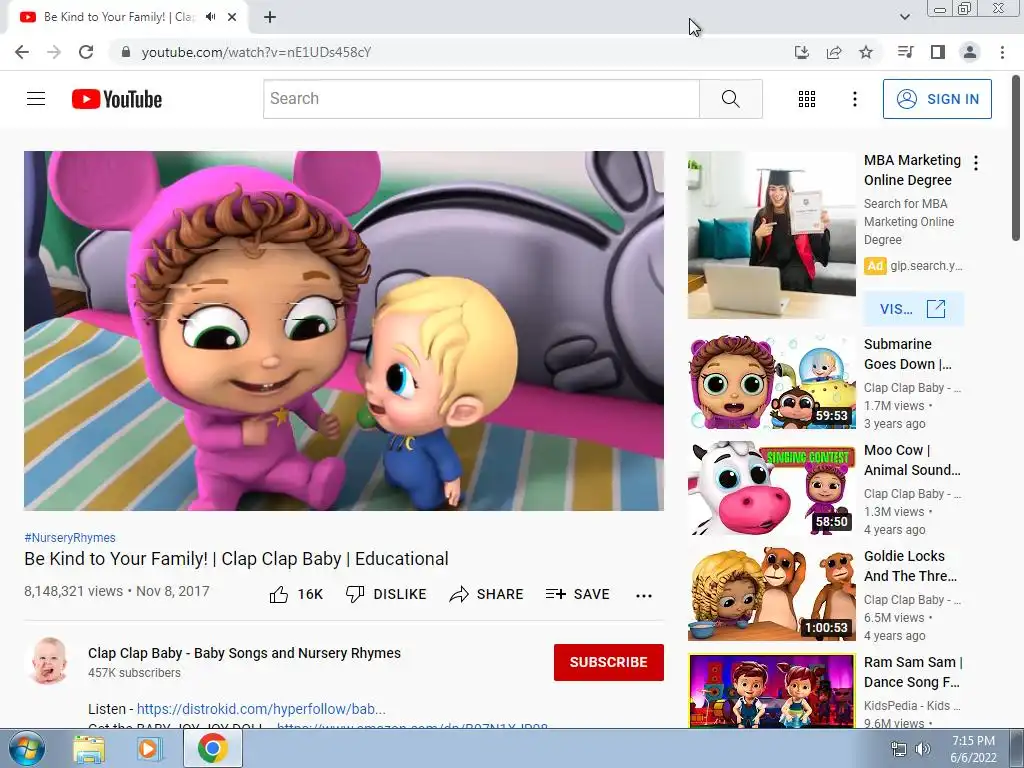Subscribe to Clap Clap Baby channel

tap(609, 662)
